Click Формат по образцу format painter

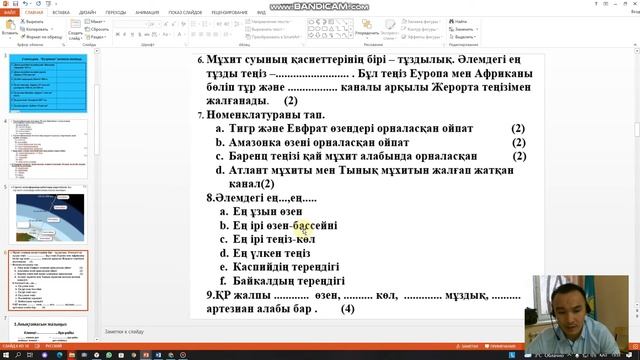click(41, 37)
